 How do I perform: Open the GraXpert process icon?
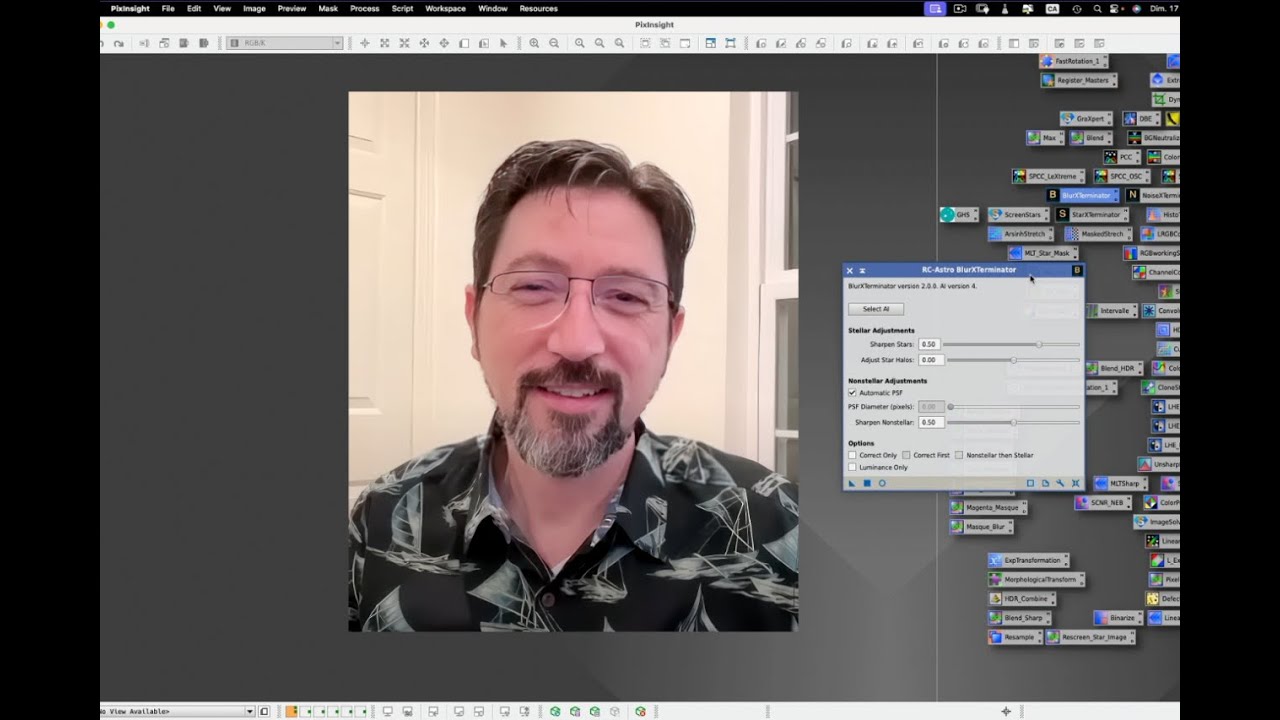coord(1086,118)
